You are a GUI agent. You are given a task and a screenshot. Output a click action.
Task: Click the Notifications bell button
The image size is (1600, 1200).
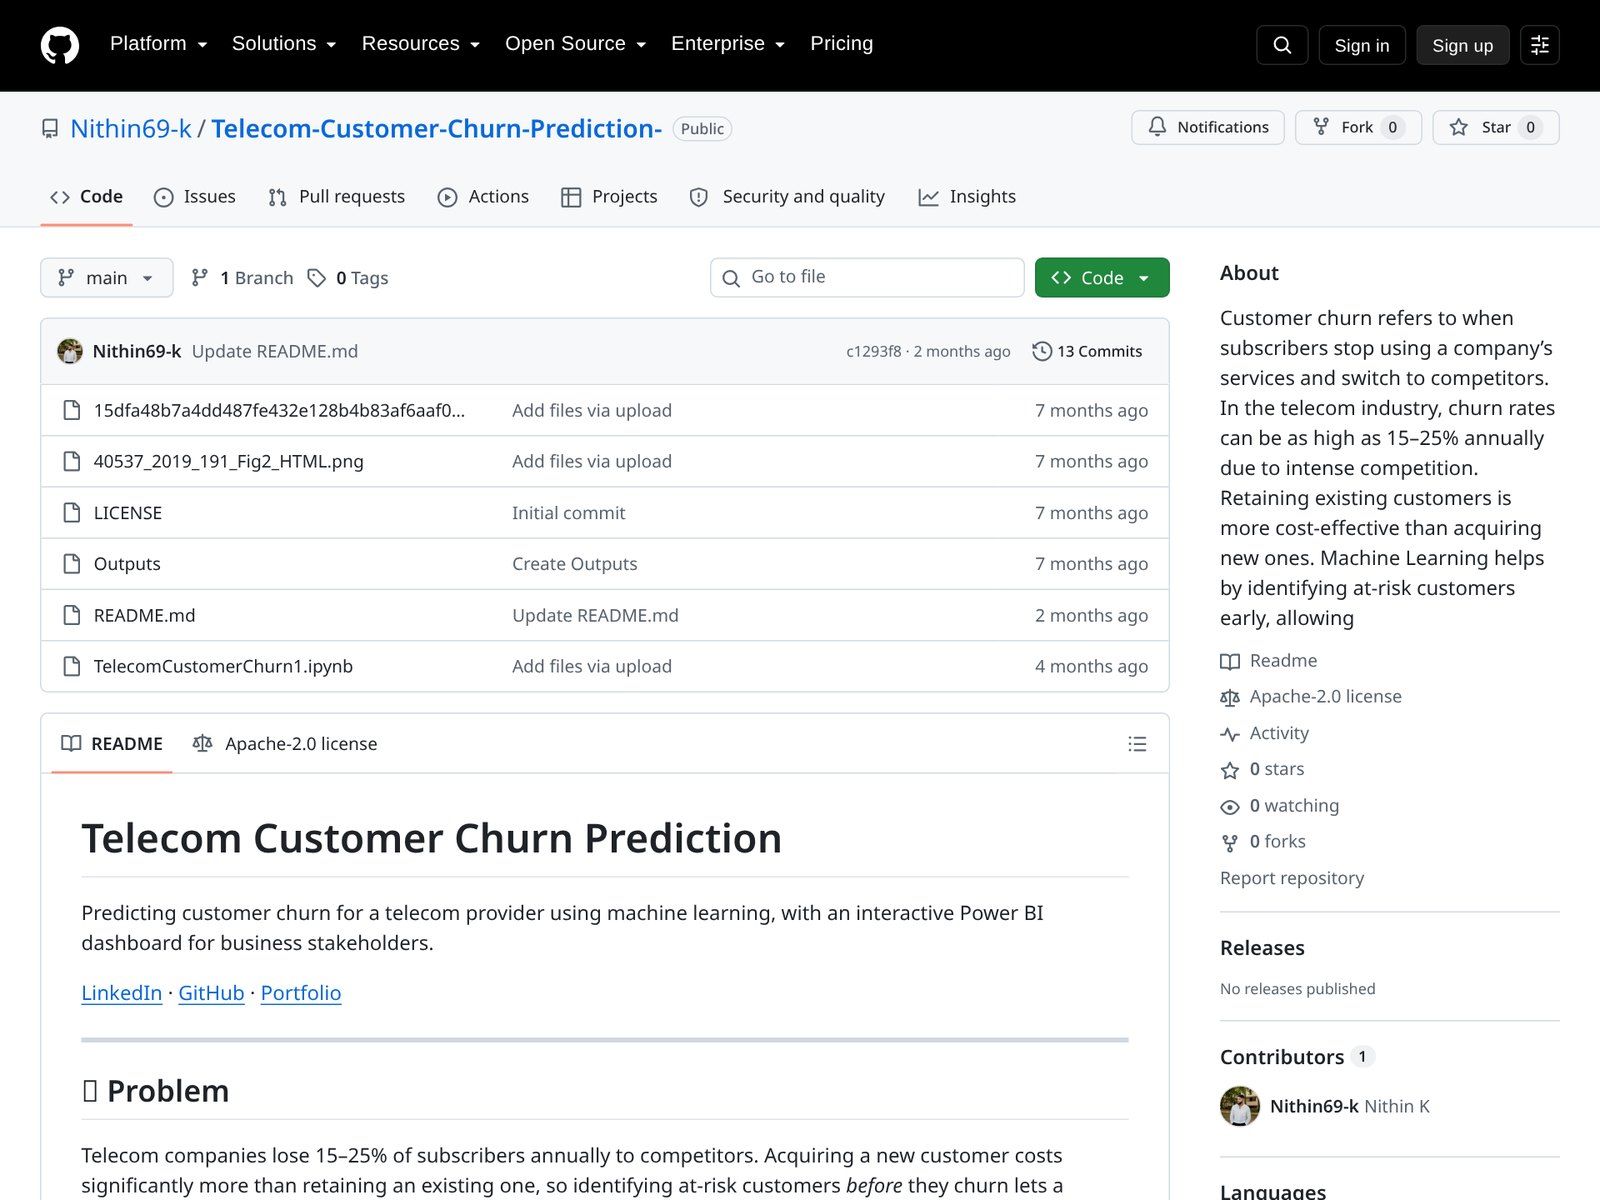1208,127
